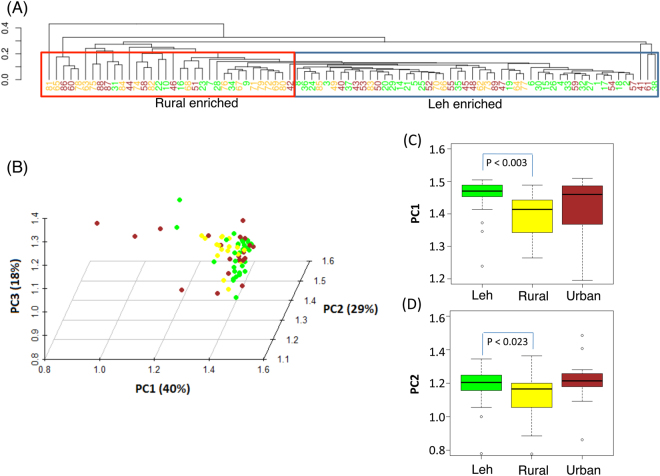Click the yellow Rural box in PC1 boxplot
Viewport: 660px width, 476px height.
click(532, 216)
